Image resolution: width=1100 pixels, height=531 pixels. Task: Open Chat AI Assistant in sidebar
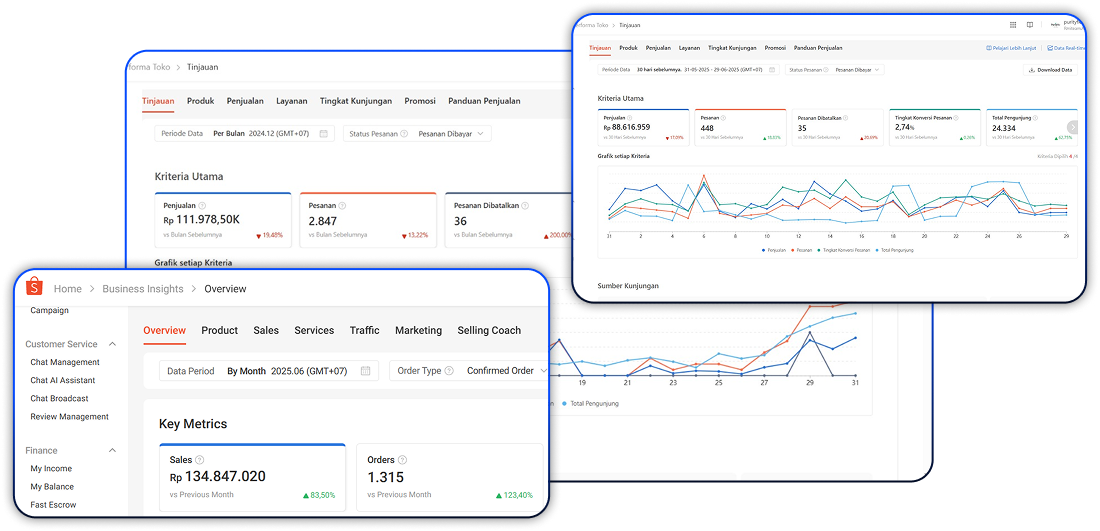click(63, 380)
